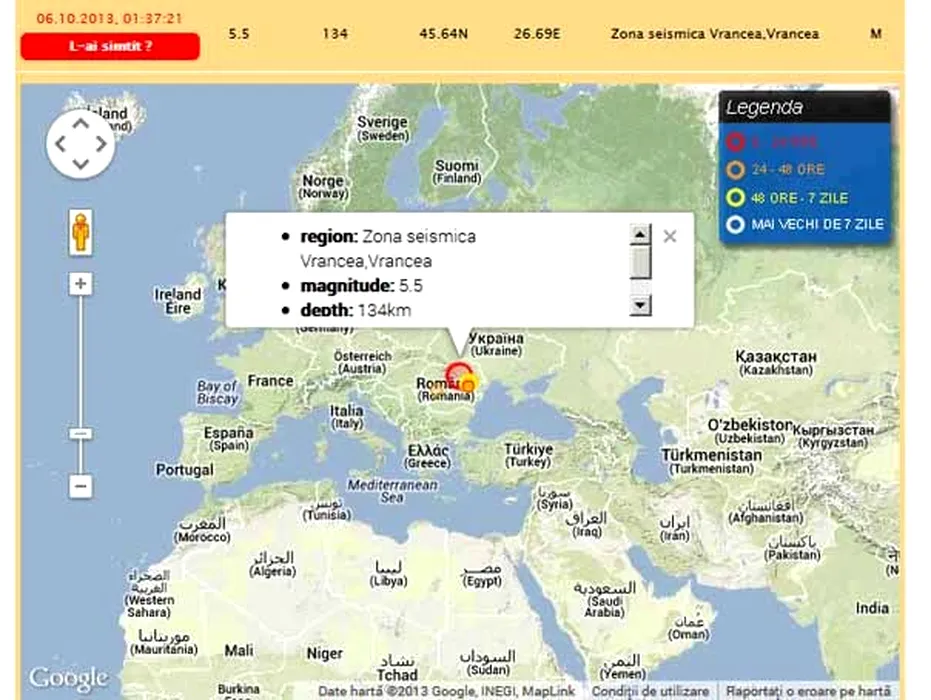Click the 'Legenda' panel header
Screen dimensions: 931x700
[x=805, y=107]
